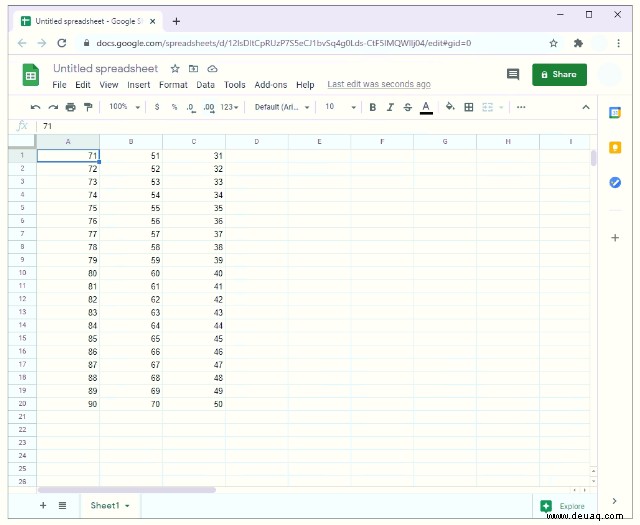640x525 pixels.
Task: Toggle bold formatting
Action: (x=372, y=107)
